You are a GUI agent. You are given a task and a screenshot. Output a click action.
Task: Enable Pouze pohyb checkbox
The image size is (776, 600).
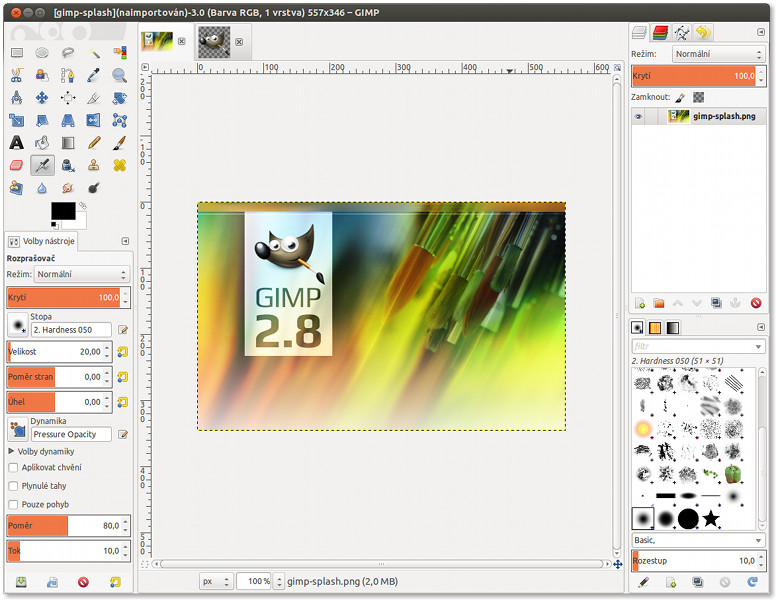point(13,504)
